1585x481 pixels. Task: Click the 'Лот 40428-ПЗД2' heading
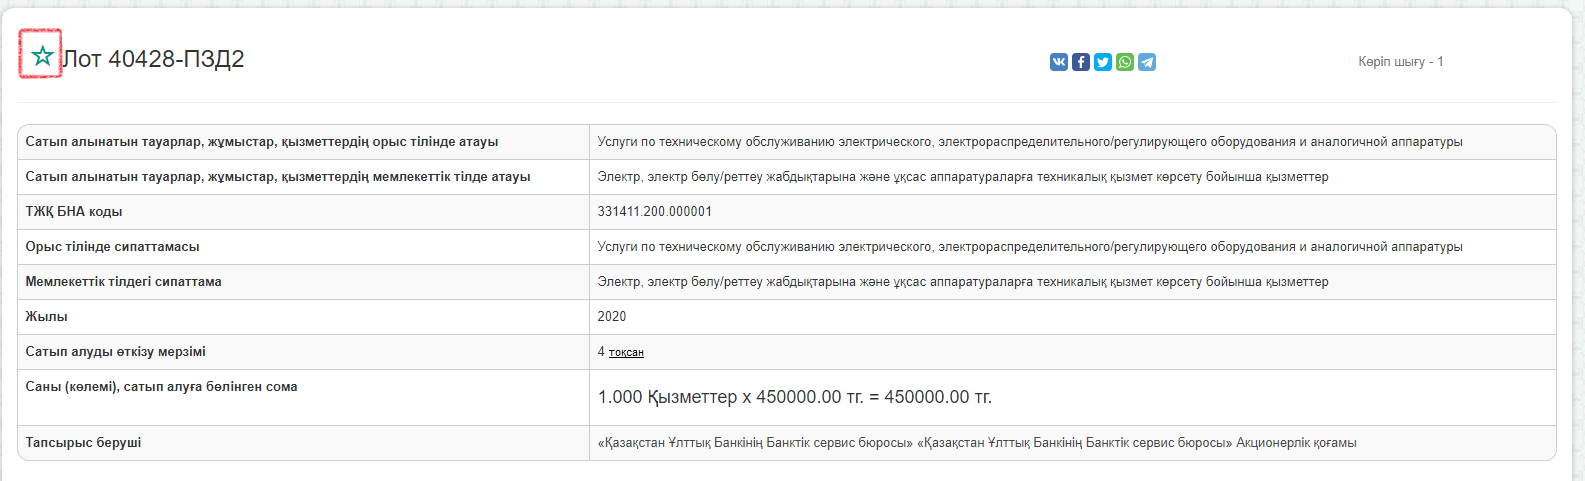click(154, 59)
